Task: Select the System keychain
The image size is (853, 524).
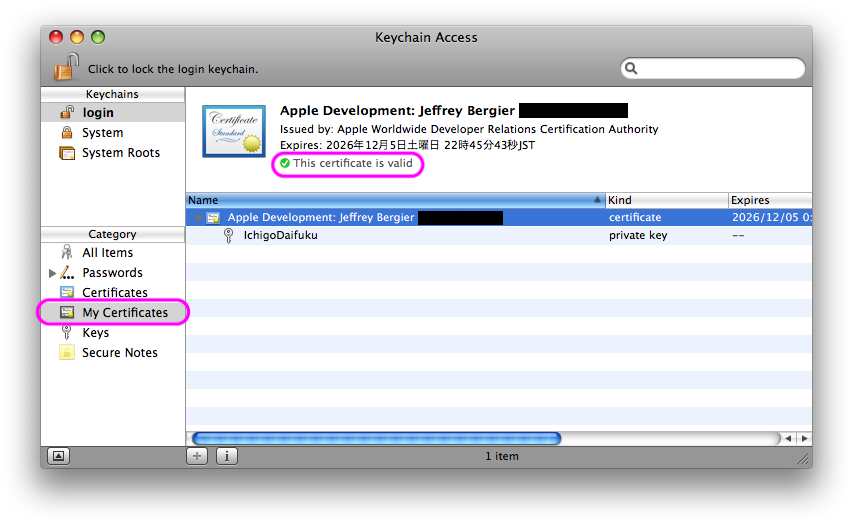Action: (102, 133)
